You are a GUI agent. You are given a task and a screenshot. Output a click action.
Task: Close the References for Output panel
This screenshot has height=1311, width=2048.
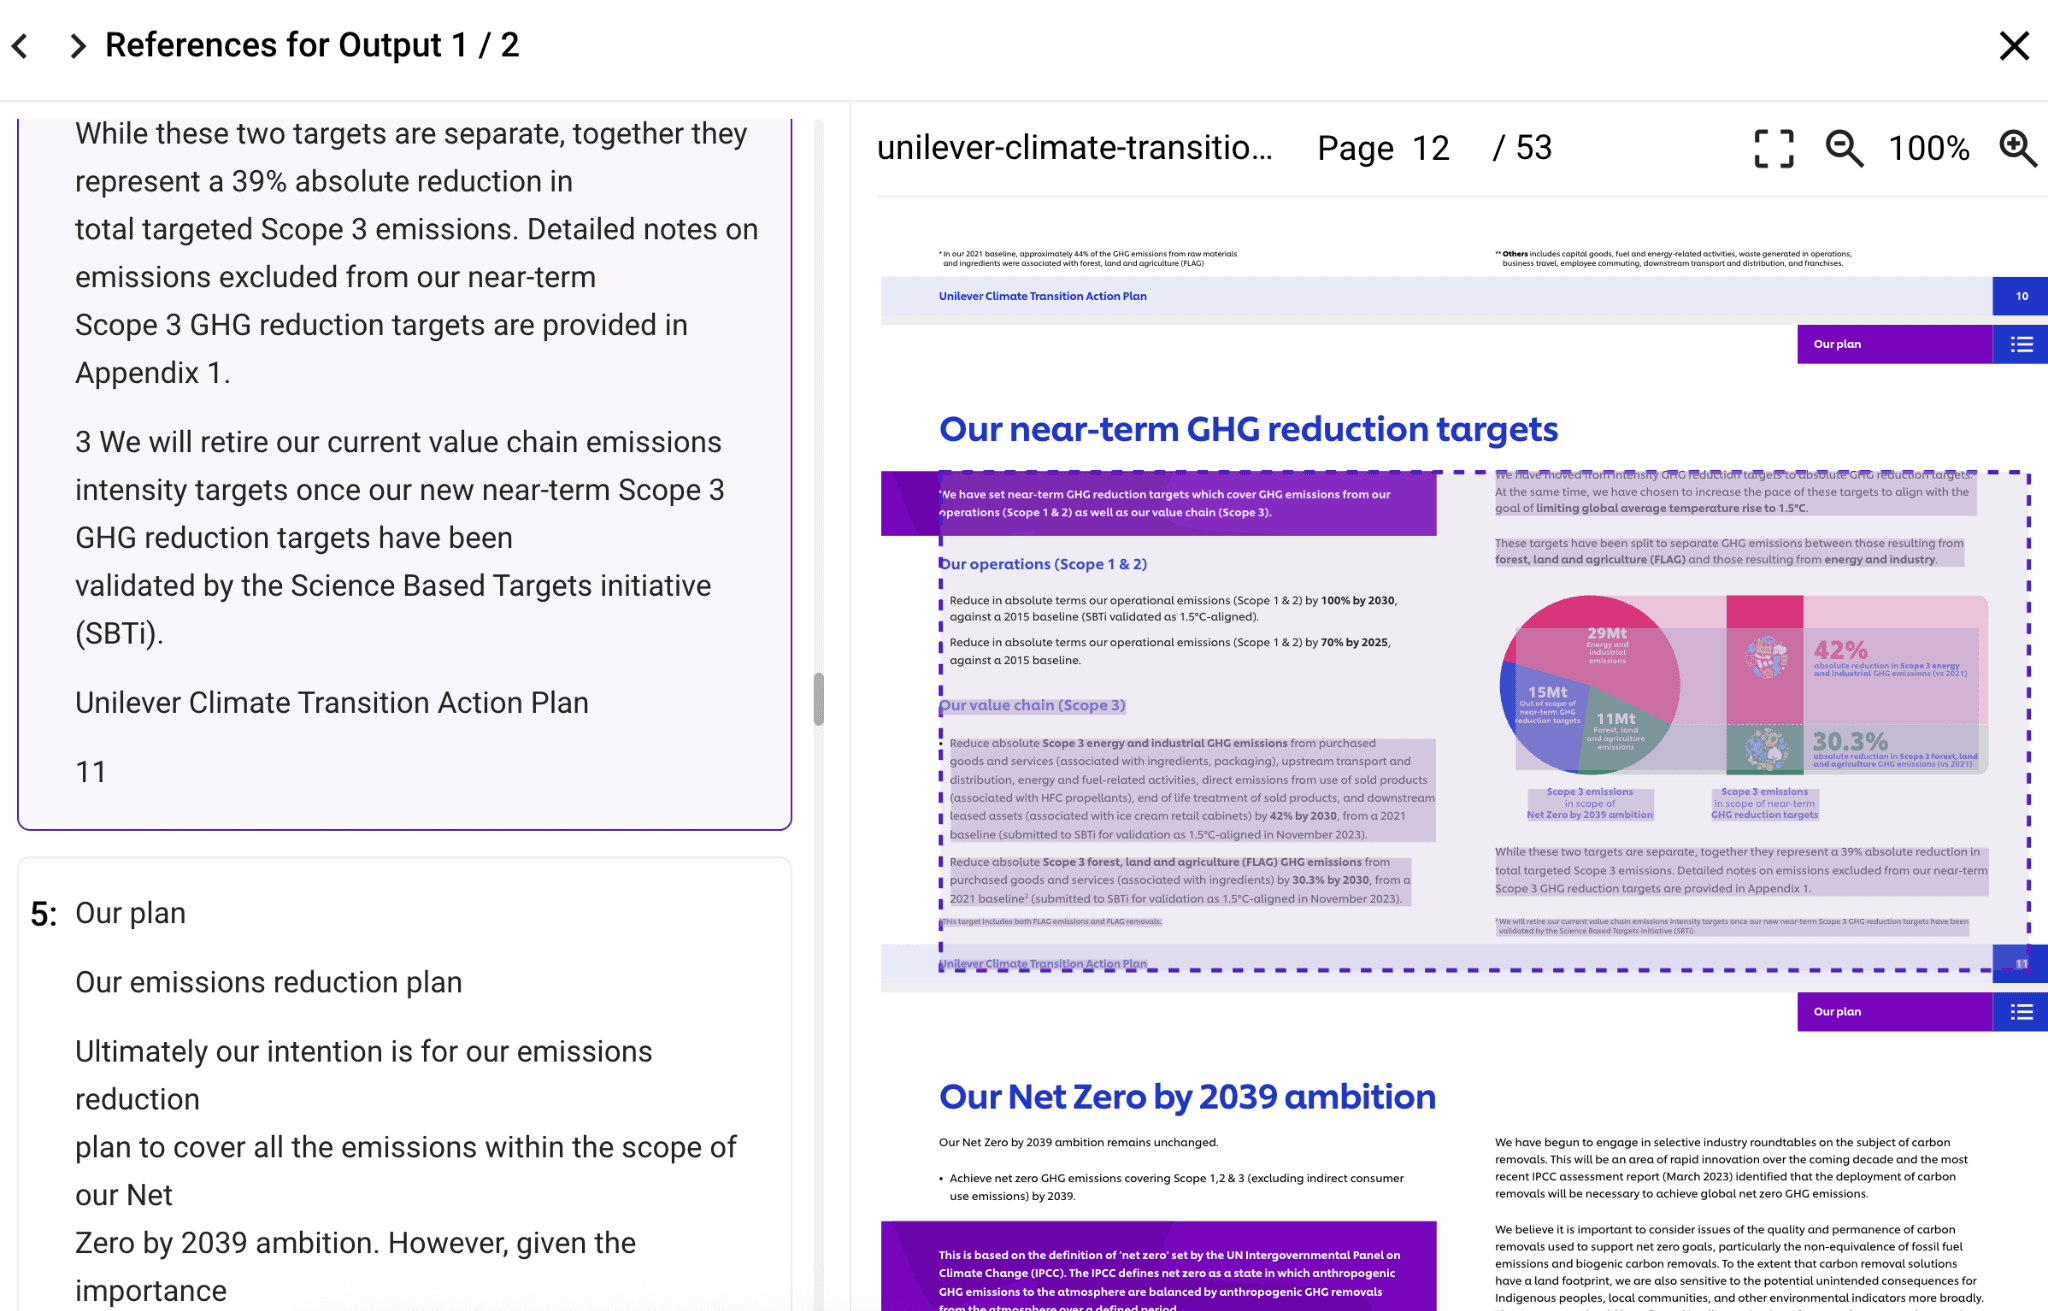point(2013,46)
